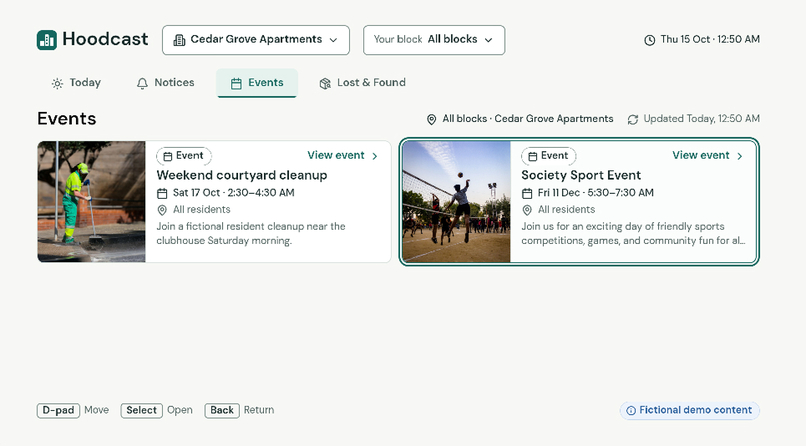Click the Select key hint
806x446 pixels.
click(141, 411)
